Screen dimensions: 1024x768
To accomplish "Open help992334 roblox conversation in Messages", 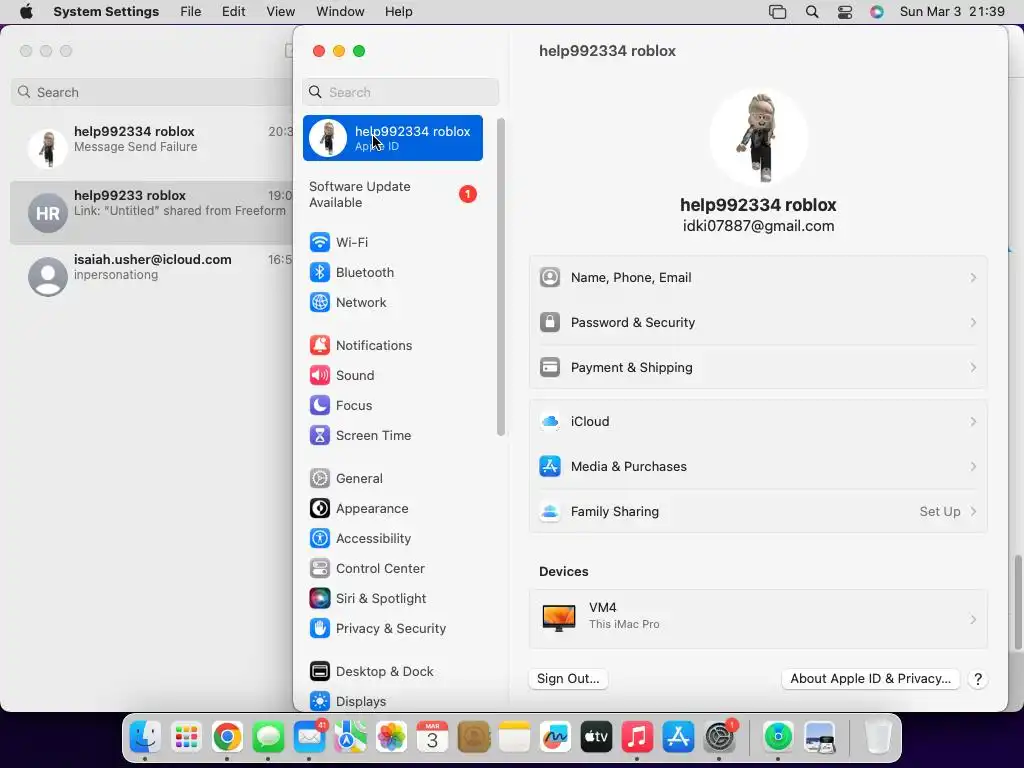I will [x=152, y=148].
